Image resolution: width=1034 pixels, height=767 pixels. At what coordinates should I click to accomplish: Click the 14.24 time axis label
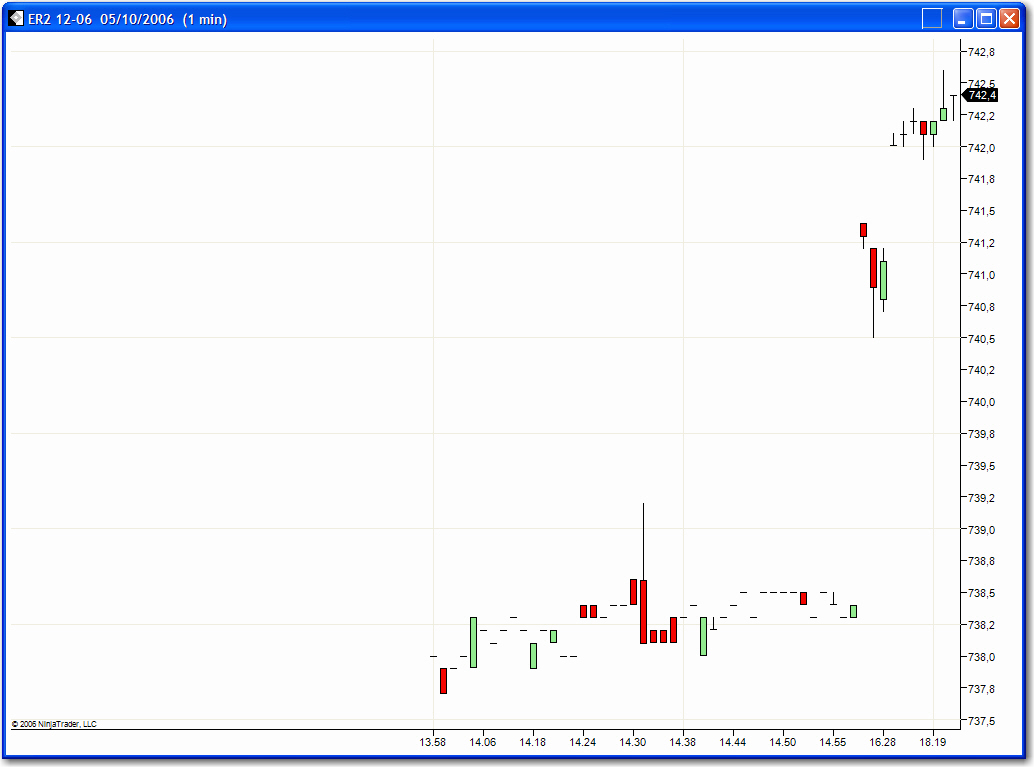(583, 743)
